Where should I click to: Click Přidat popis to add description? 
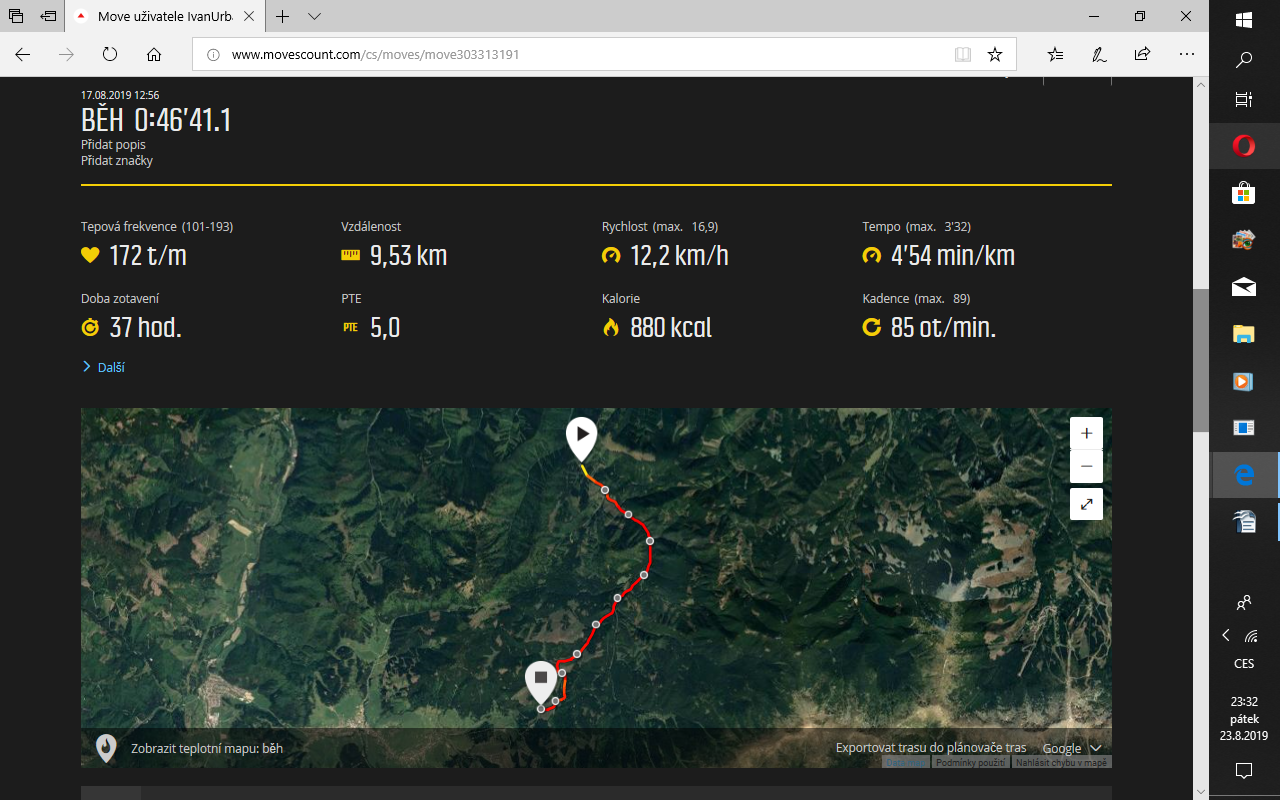pyautogui.click(x=113, y=145)
